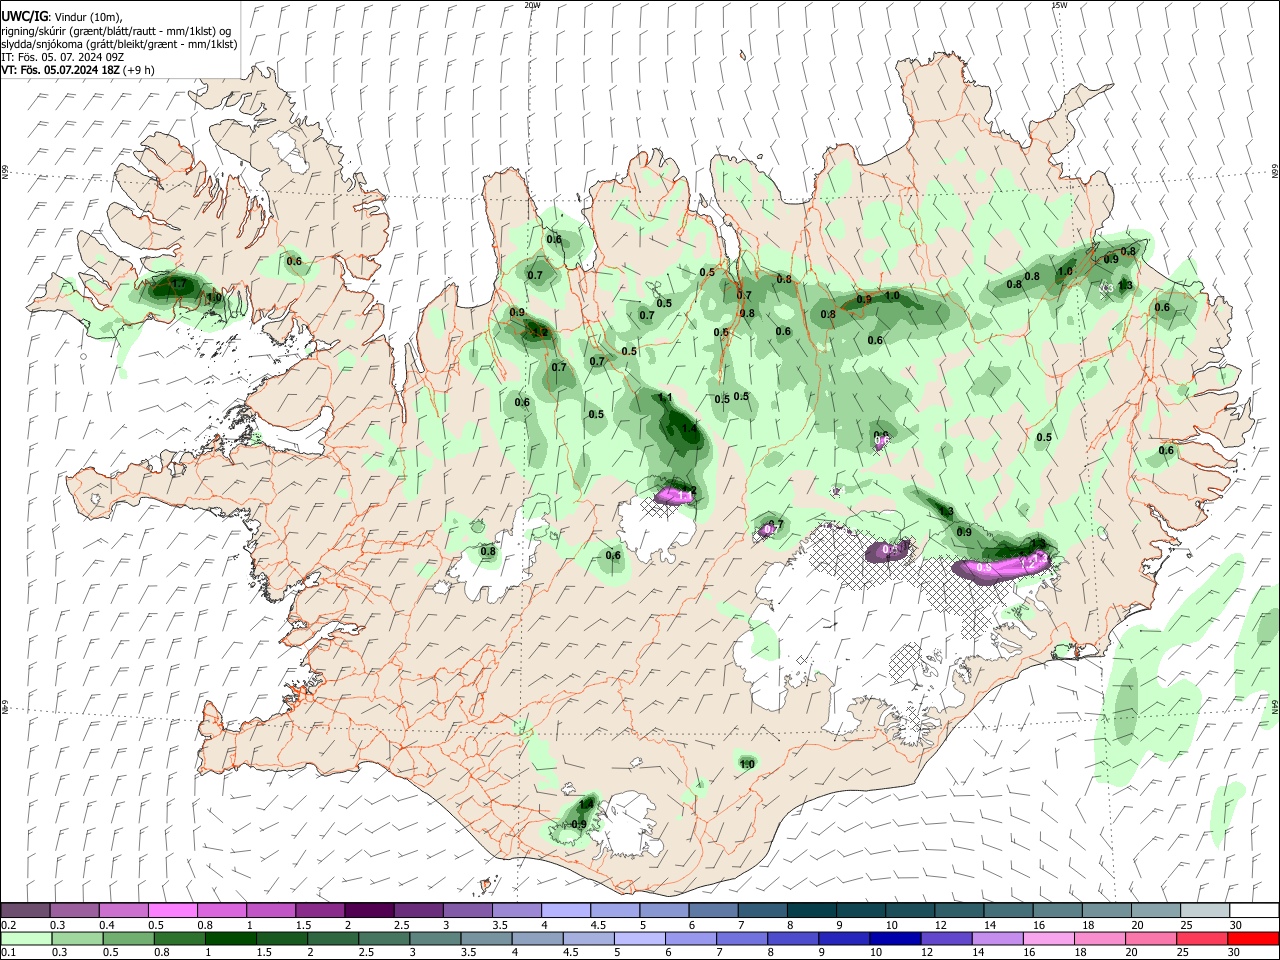Click the 'rigning/skúrir (grænt/blátt/rautt' legend description
The image size is (1280, 960).
tap(116, 31)
